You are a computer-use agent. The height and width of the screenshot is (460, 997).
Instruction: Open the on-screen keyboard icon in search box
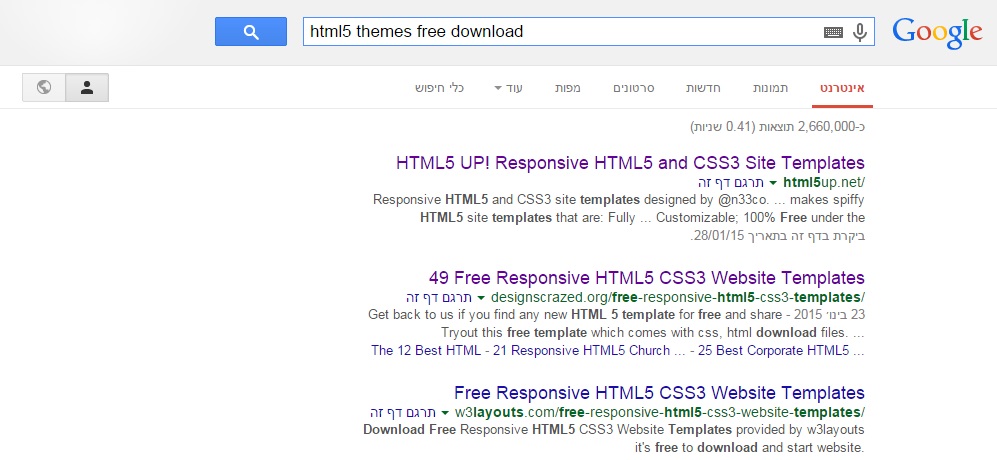click(x=833, y=32)
